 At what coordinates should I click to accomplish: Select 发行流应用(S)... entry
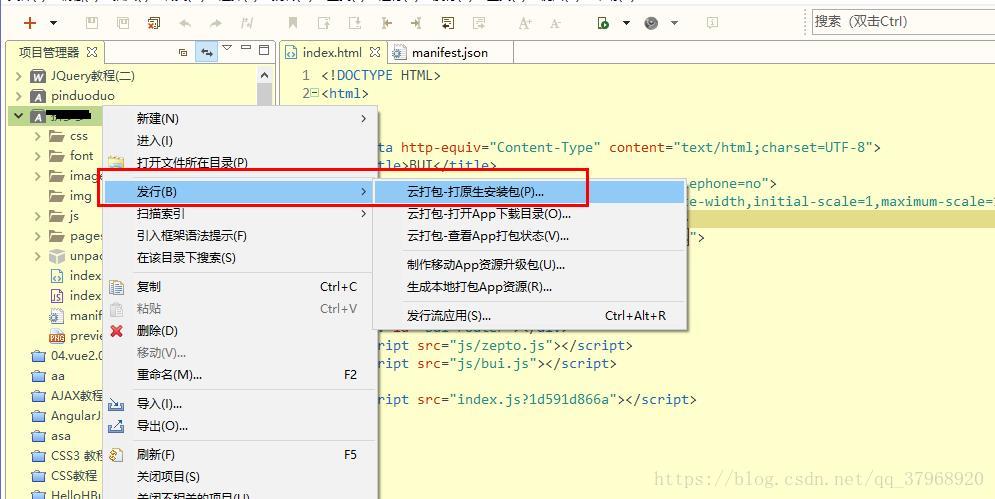[x=529, y=316]
